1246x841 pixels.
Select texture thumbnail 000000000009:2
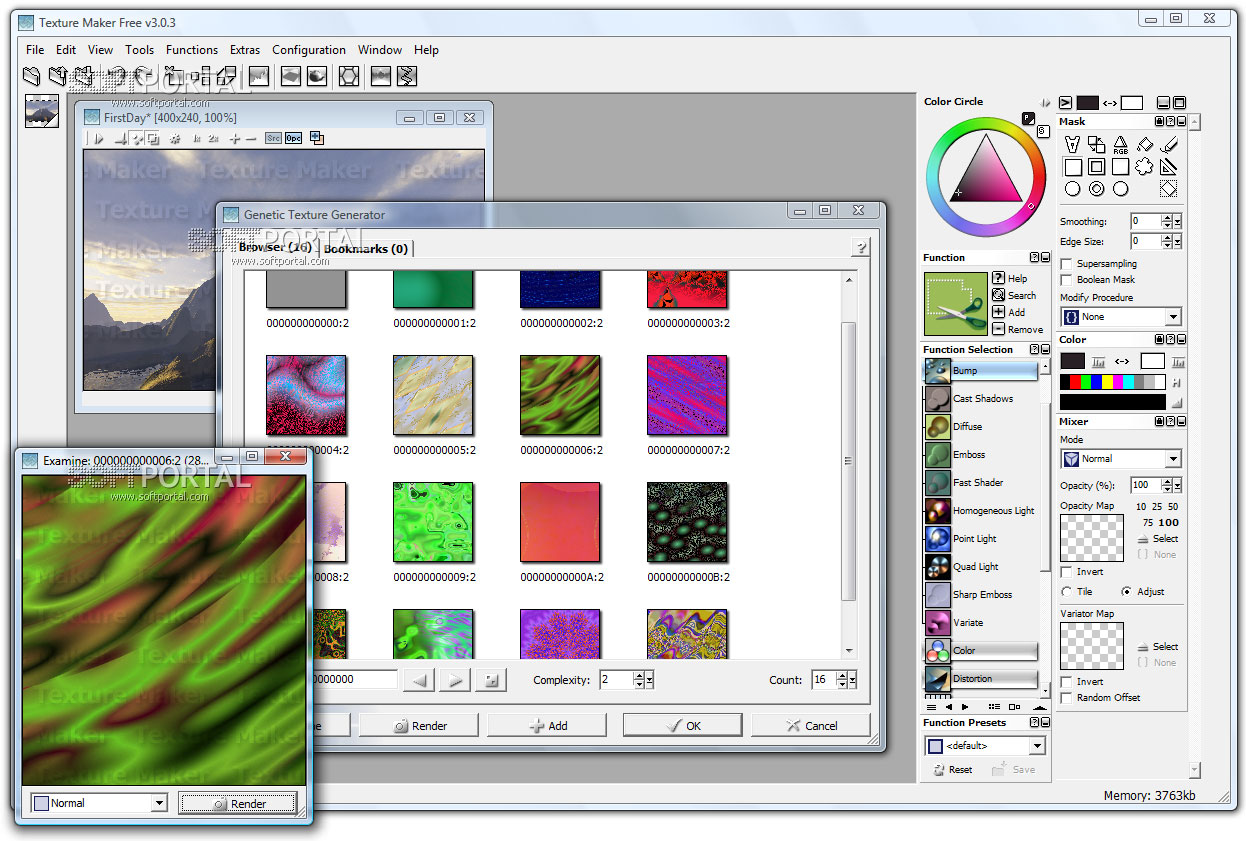click(x=433, y=523)
